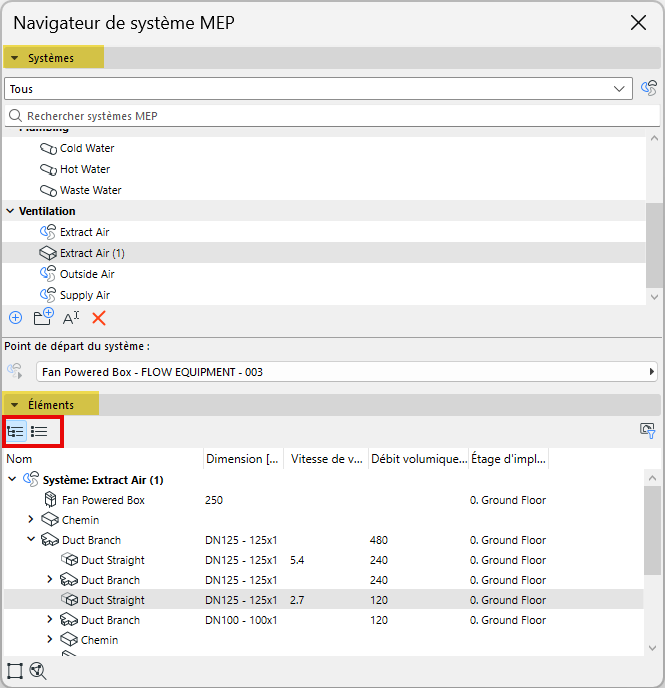Expand the last Chemin node
The image size is (665, 688).
pos(50,639)
